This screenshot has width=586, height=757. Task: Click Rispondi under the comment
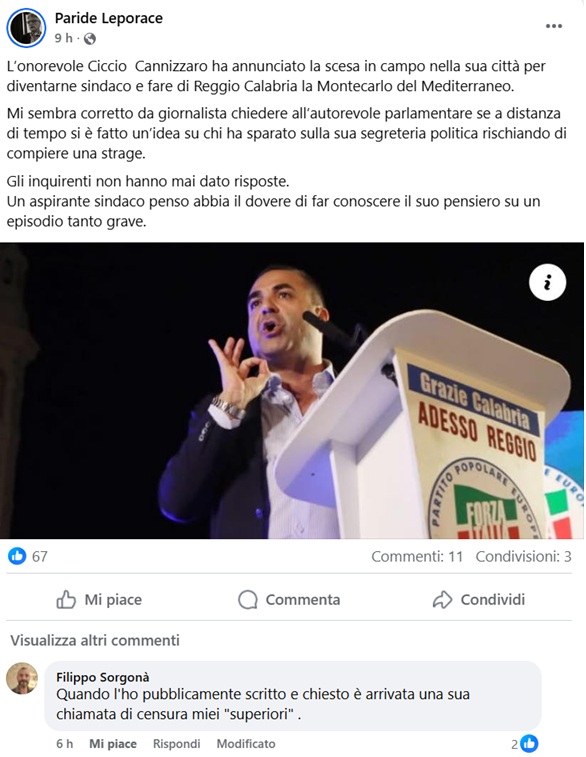click(x=177, y=743)
